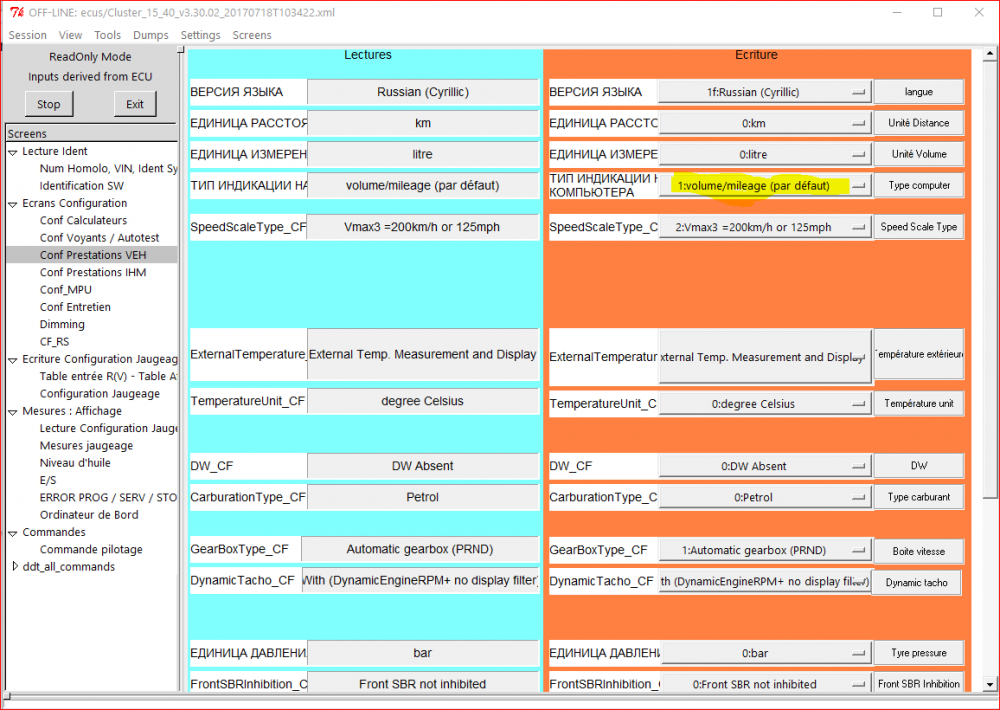Click the Exit button
The image size is (1000, 710).
[x=135, y=104]
